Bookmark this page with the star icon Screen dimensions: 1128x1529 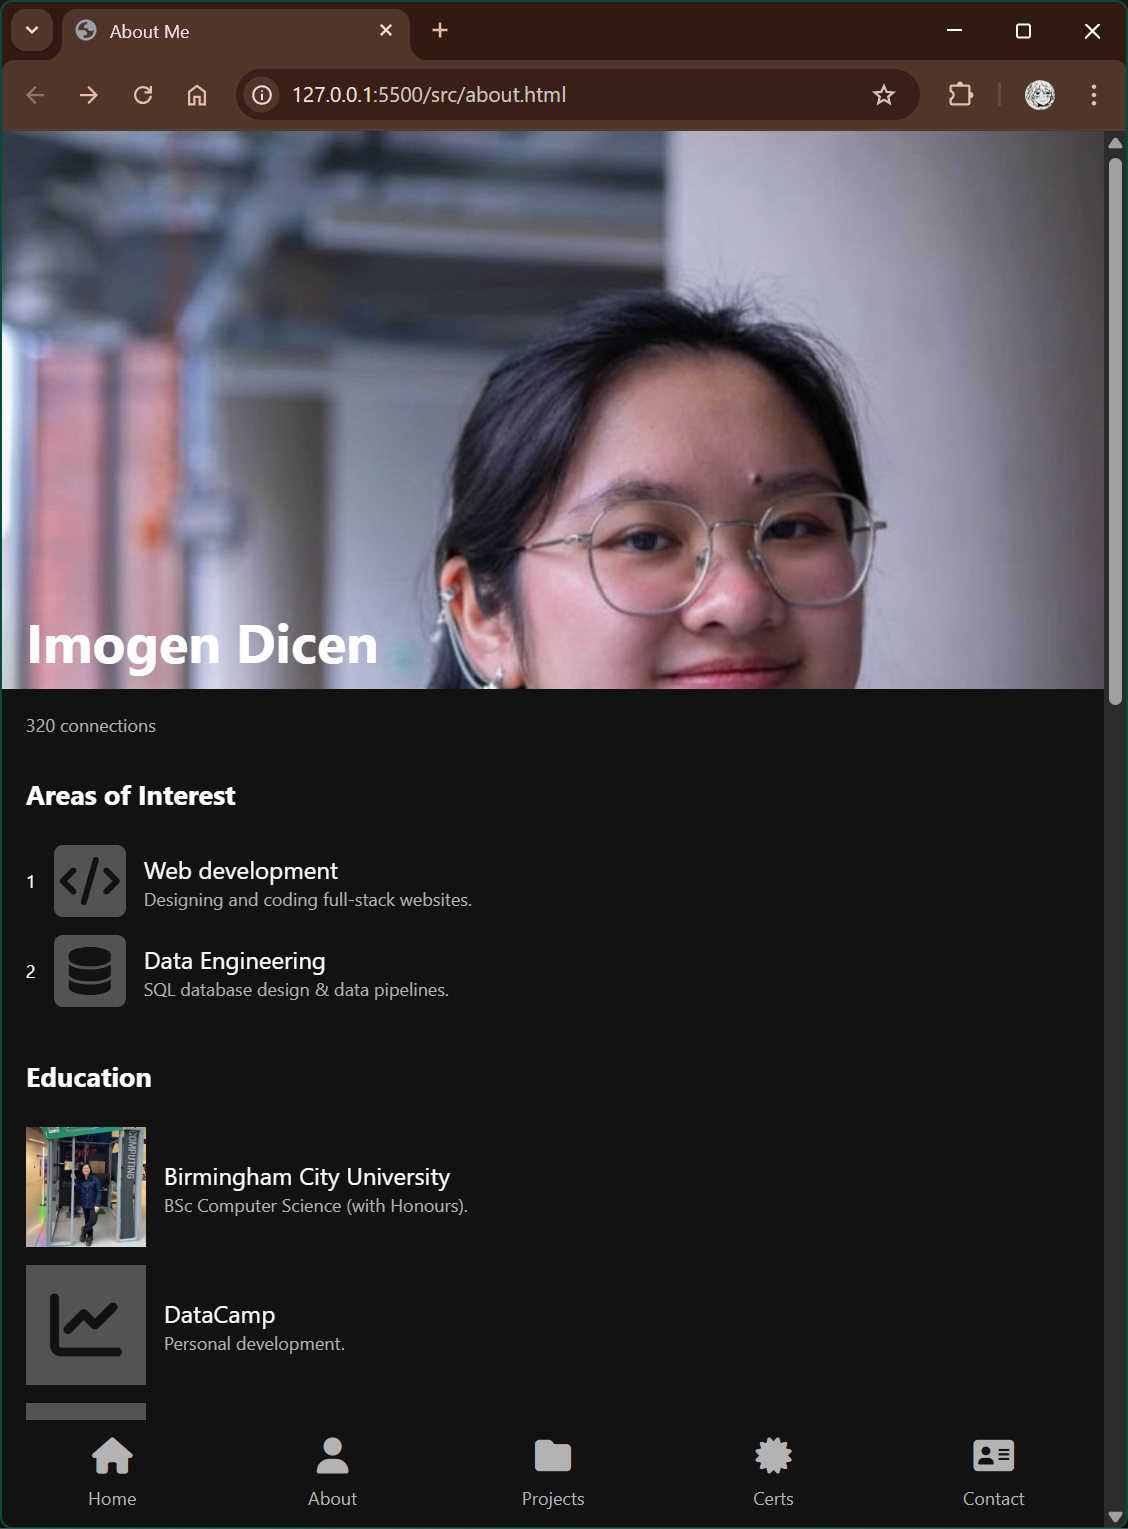coord(883,95)
